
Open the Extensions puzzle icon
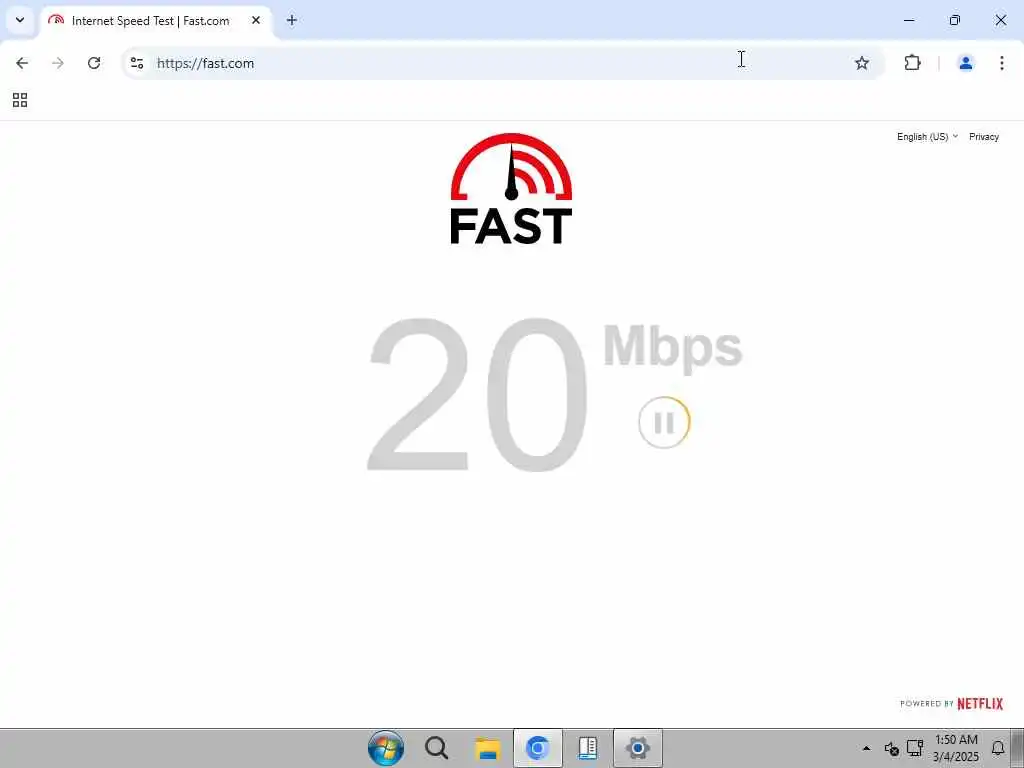(x=912, y=63)
